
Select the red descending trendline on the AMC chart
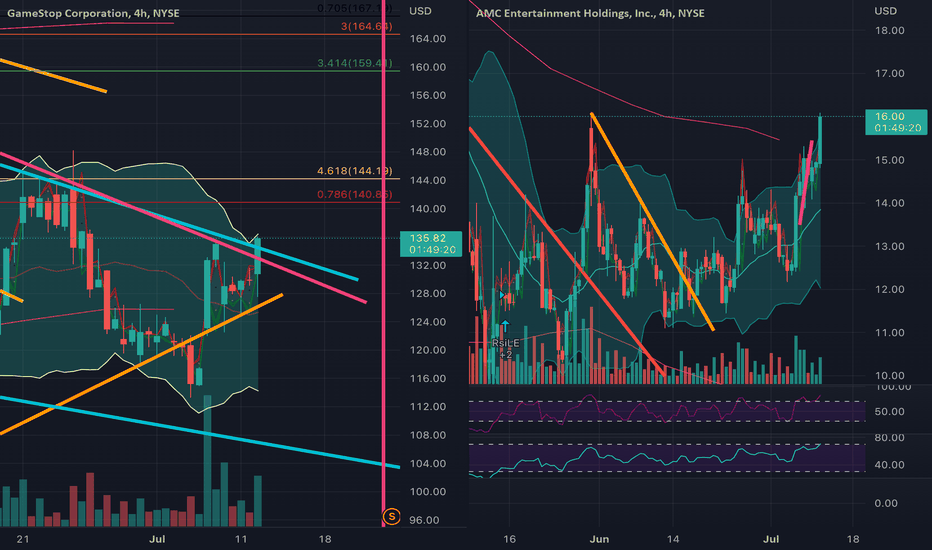tap(567, 252)
